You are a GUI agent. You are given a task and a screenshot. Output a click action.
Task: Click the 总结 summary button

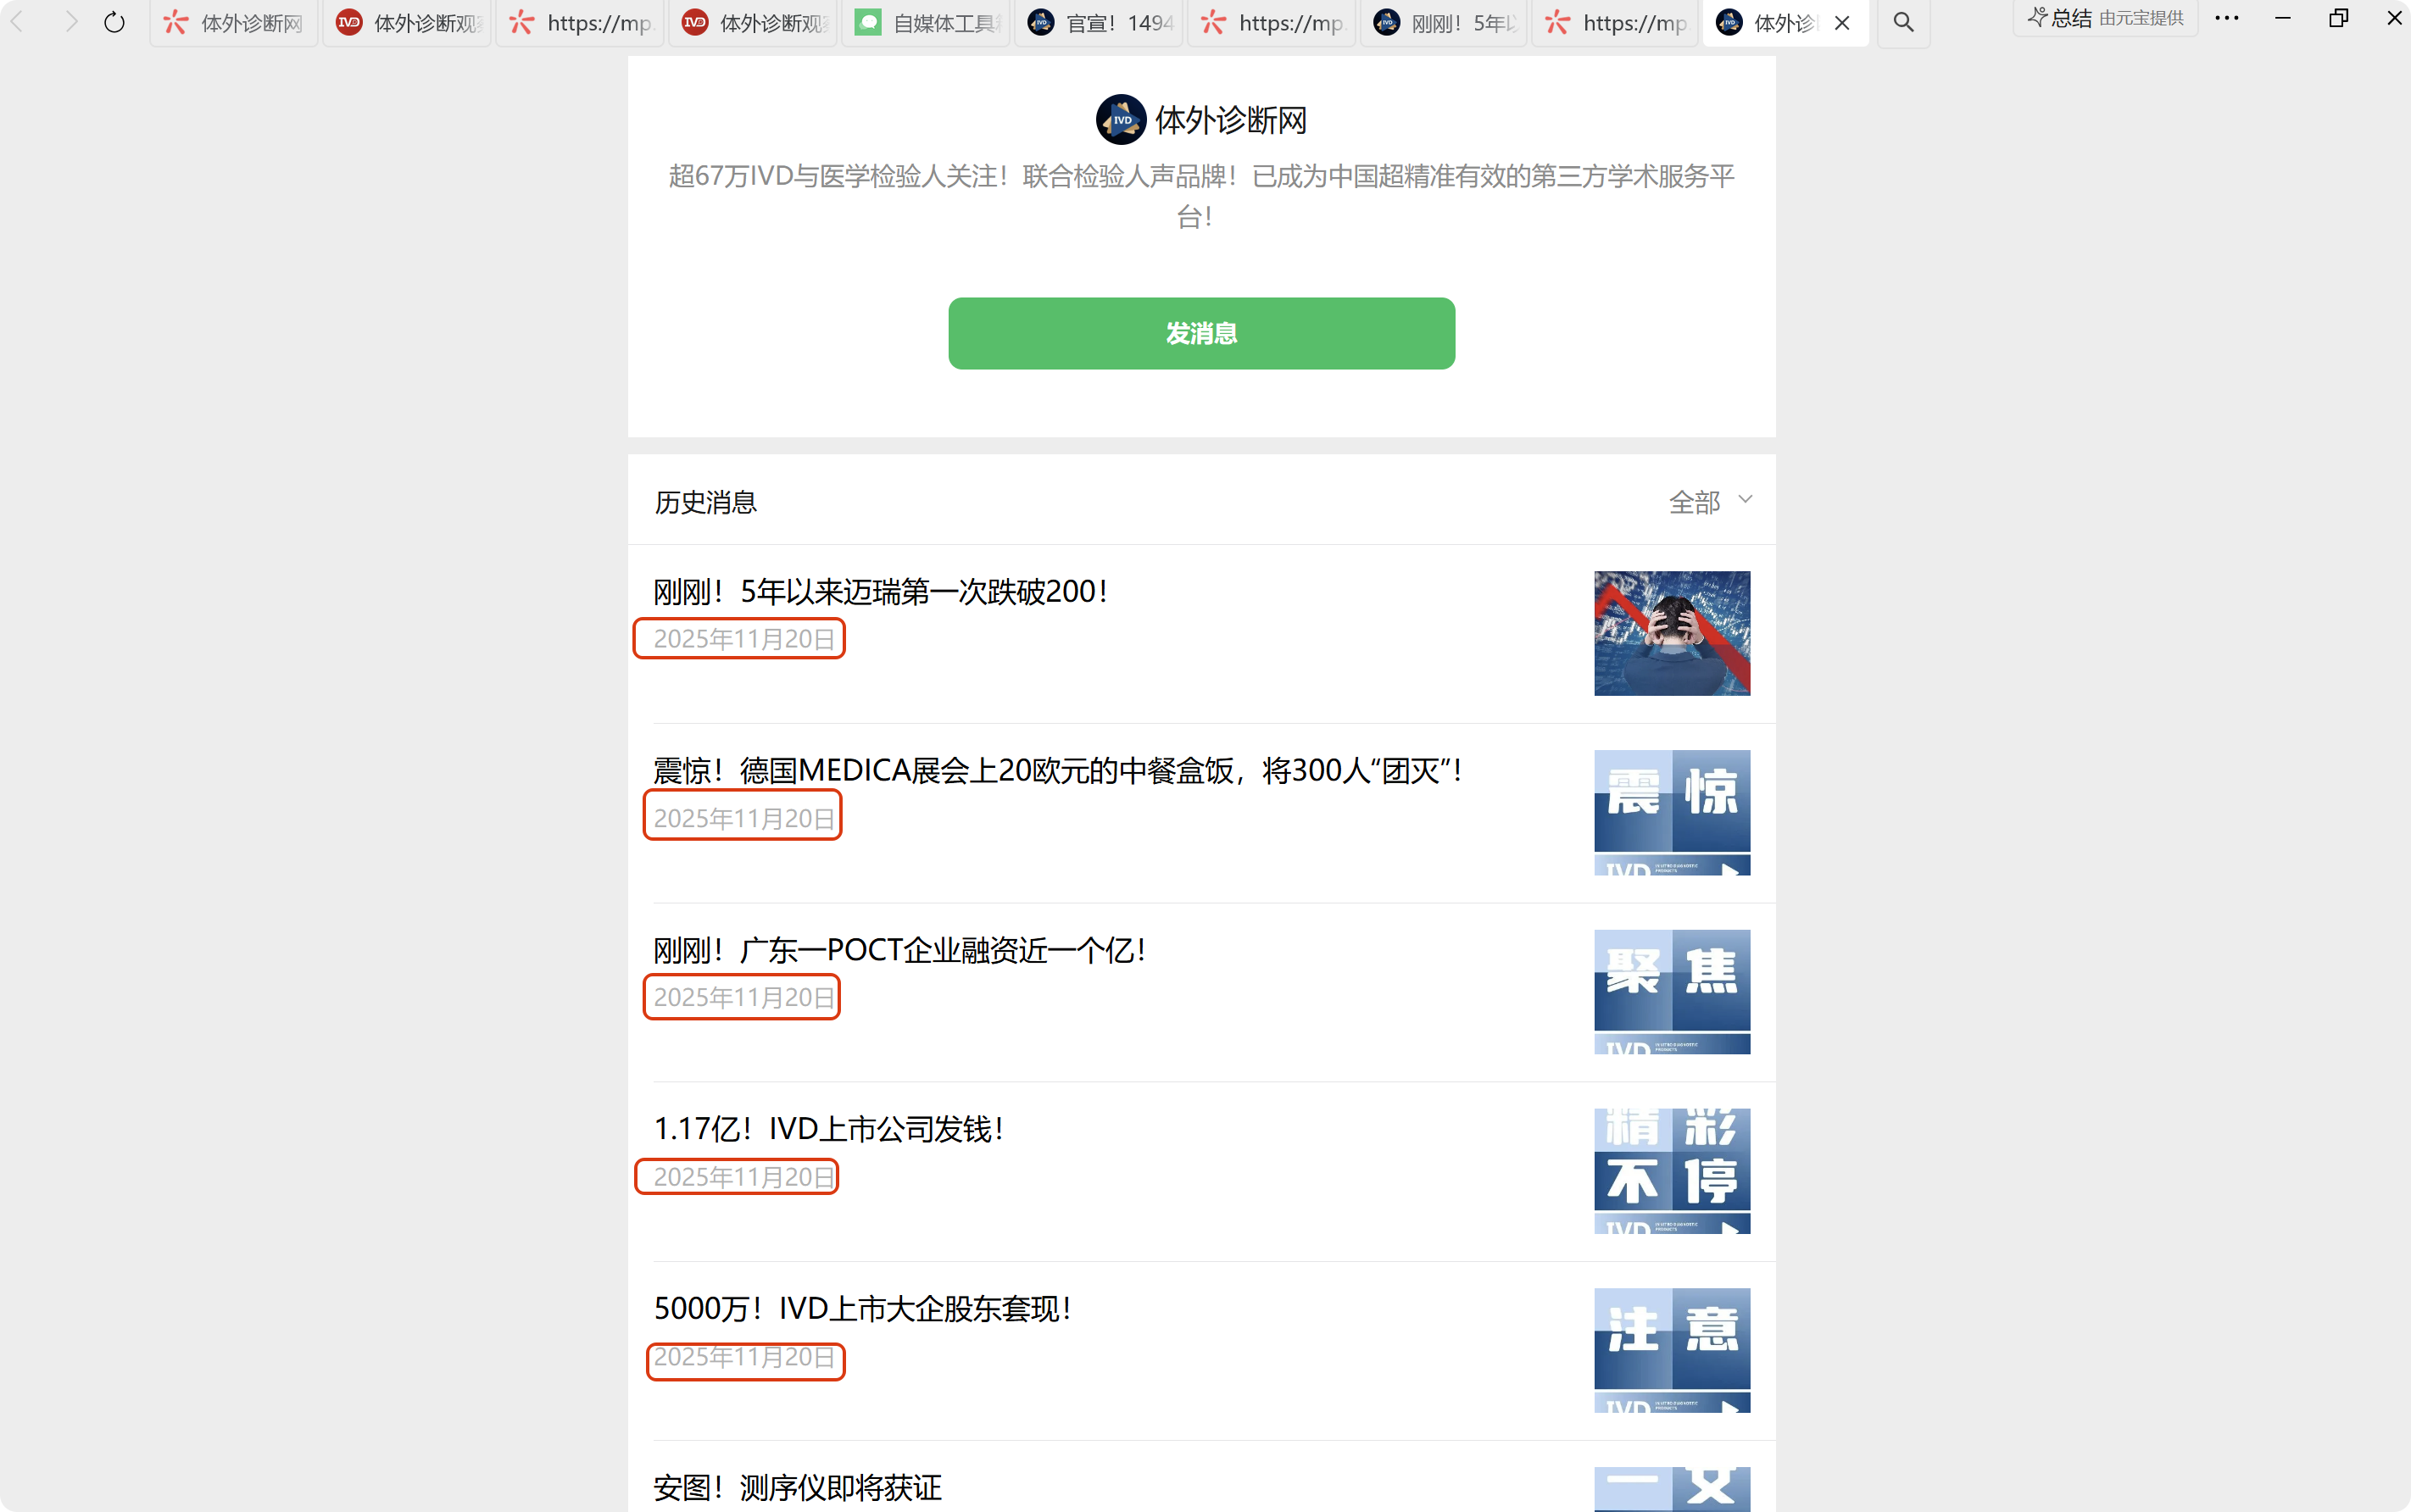2105,18
